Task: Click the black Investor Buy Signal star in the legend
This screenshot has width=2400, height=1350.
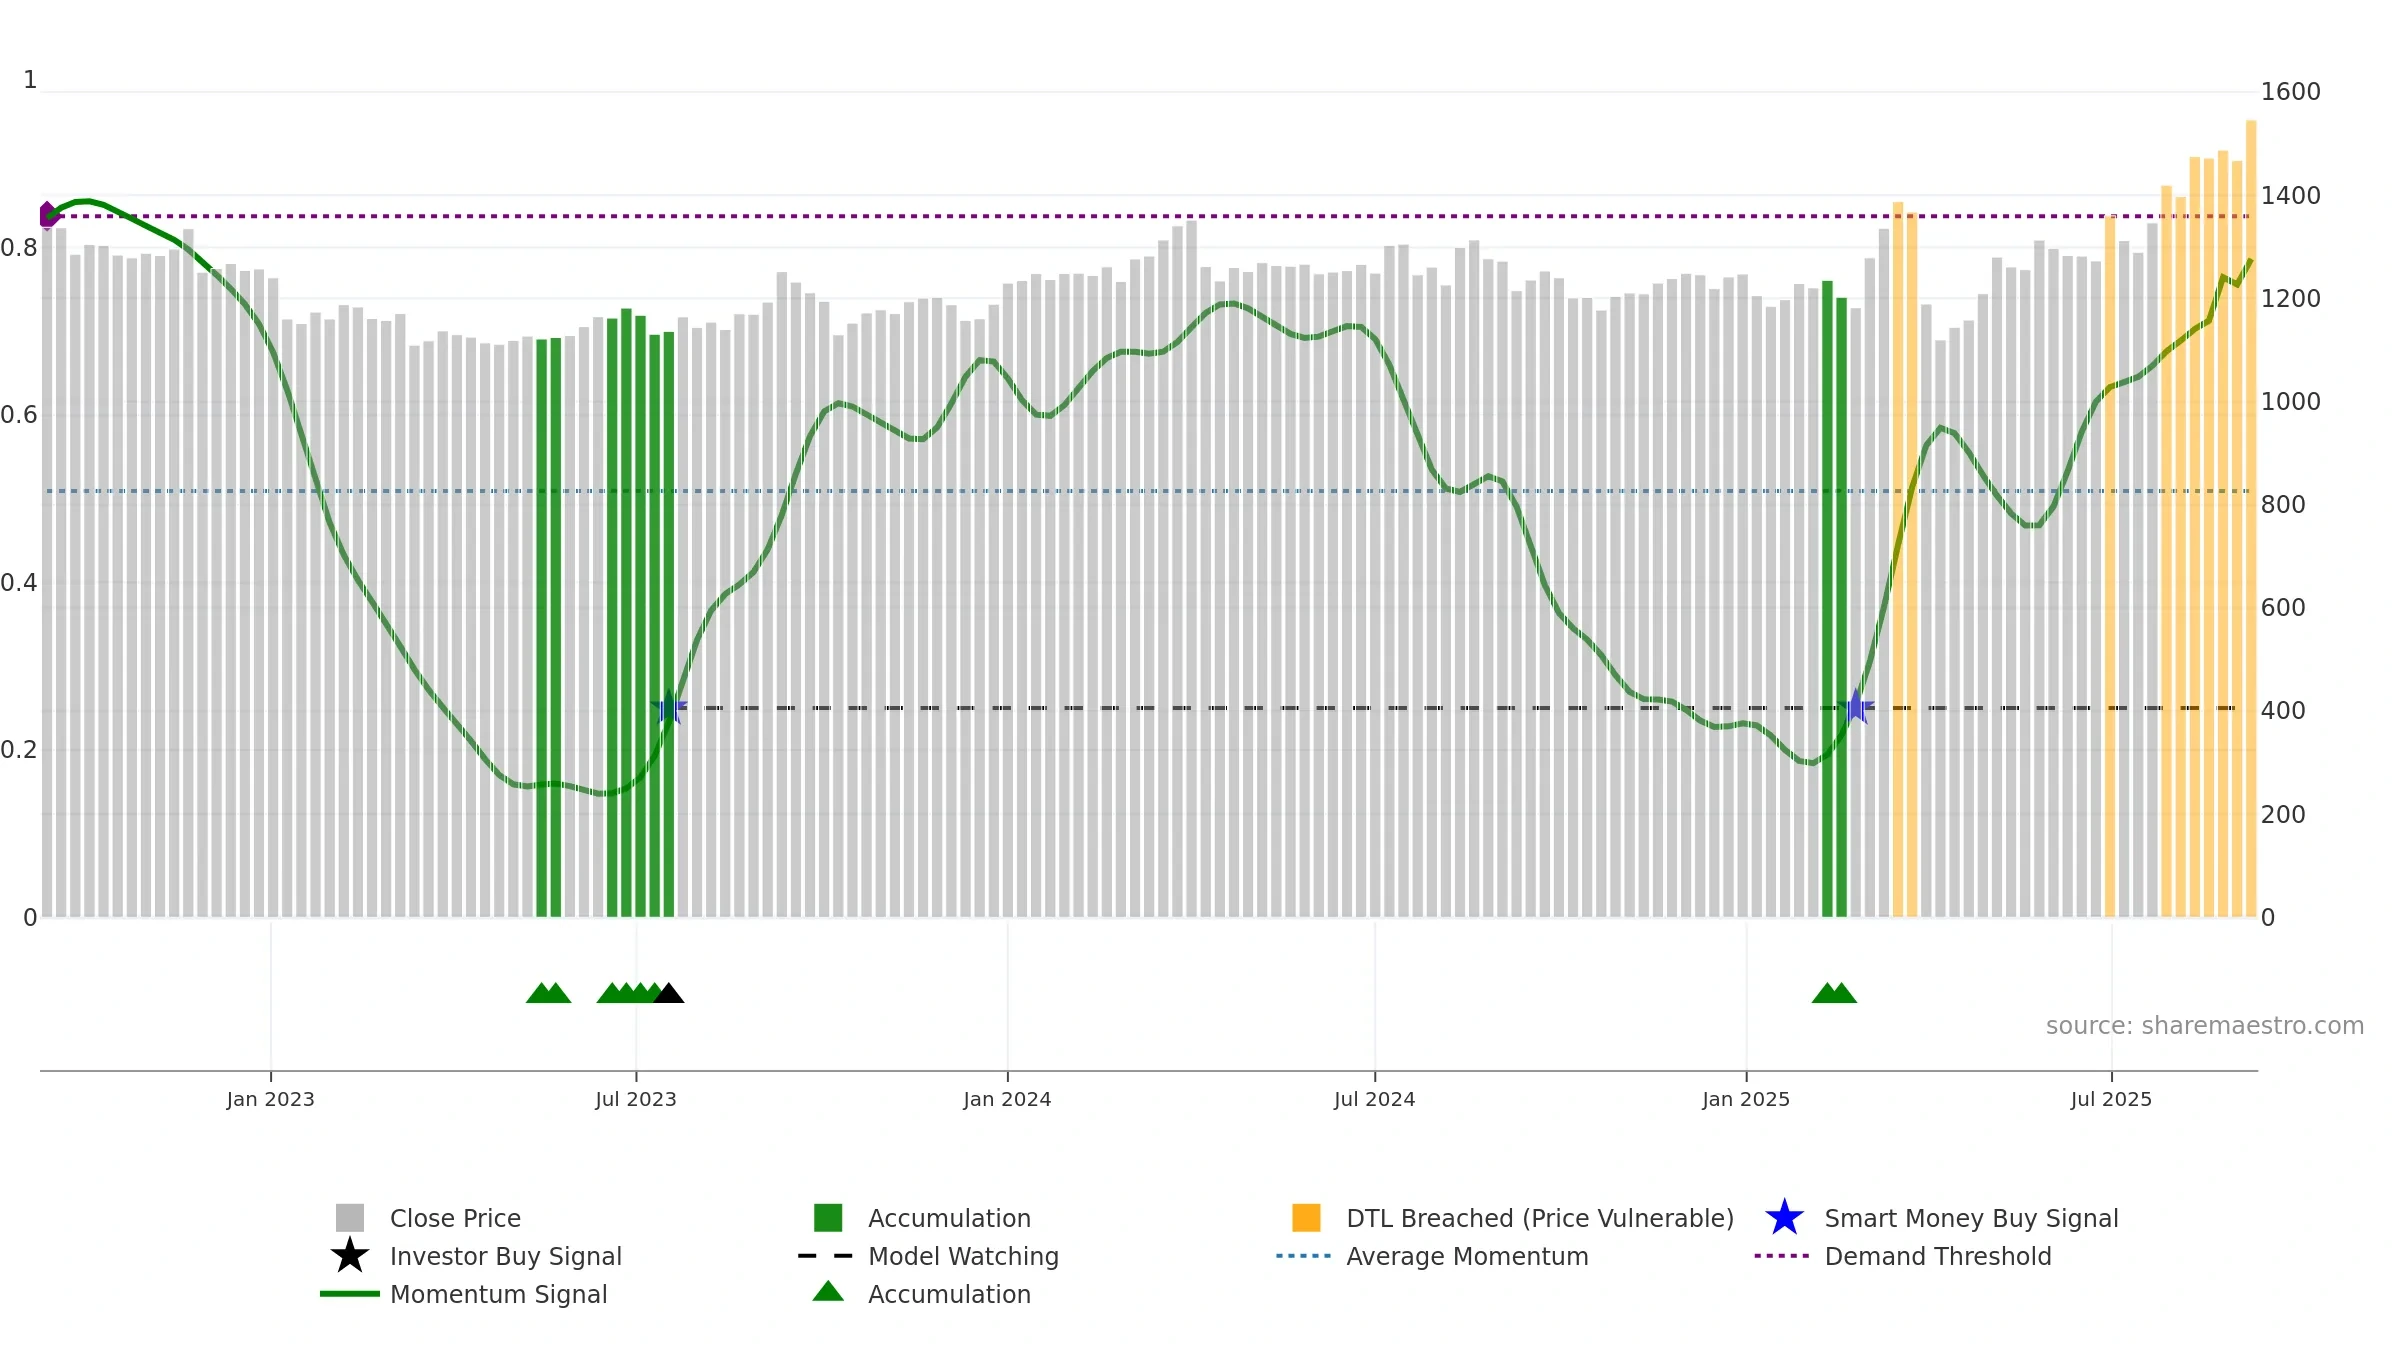Action: tap(350, 1256)
